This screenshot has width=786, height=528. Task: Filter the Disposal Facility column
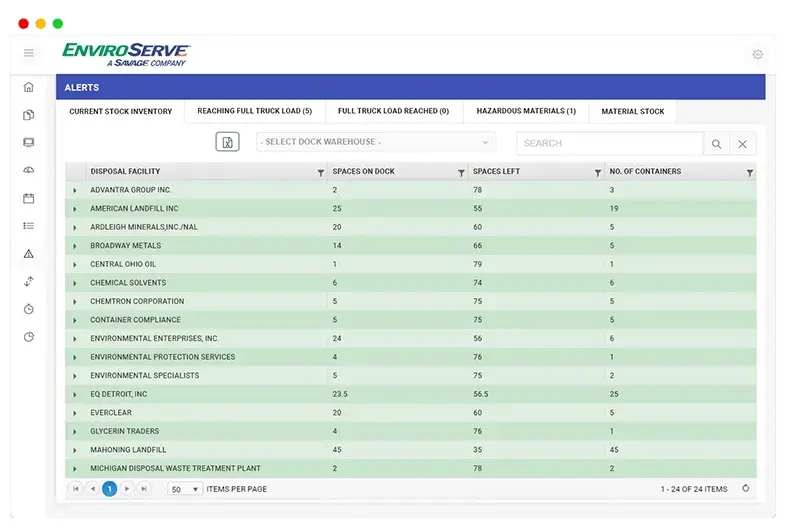point(320,172)
